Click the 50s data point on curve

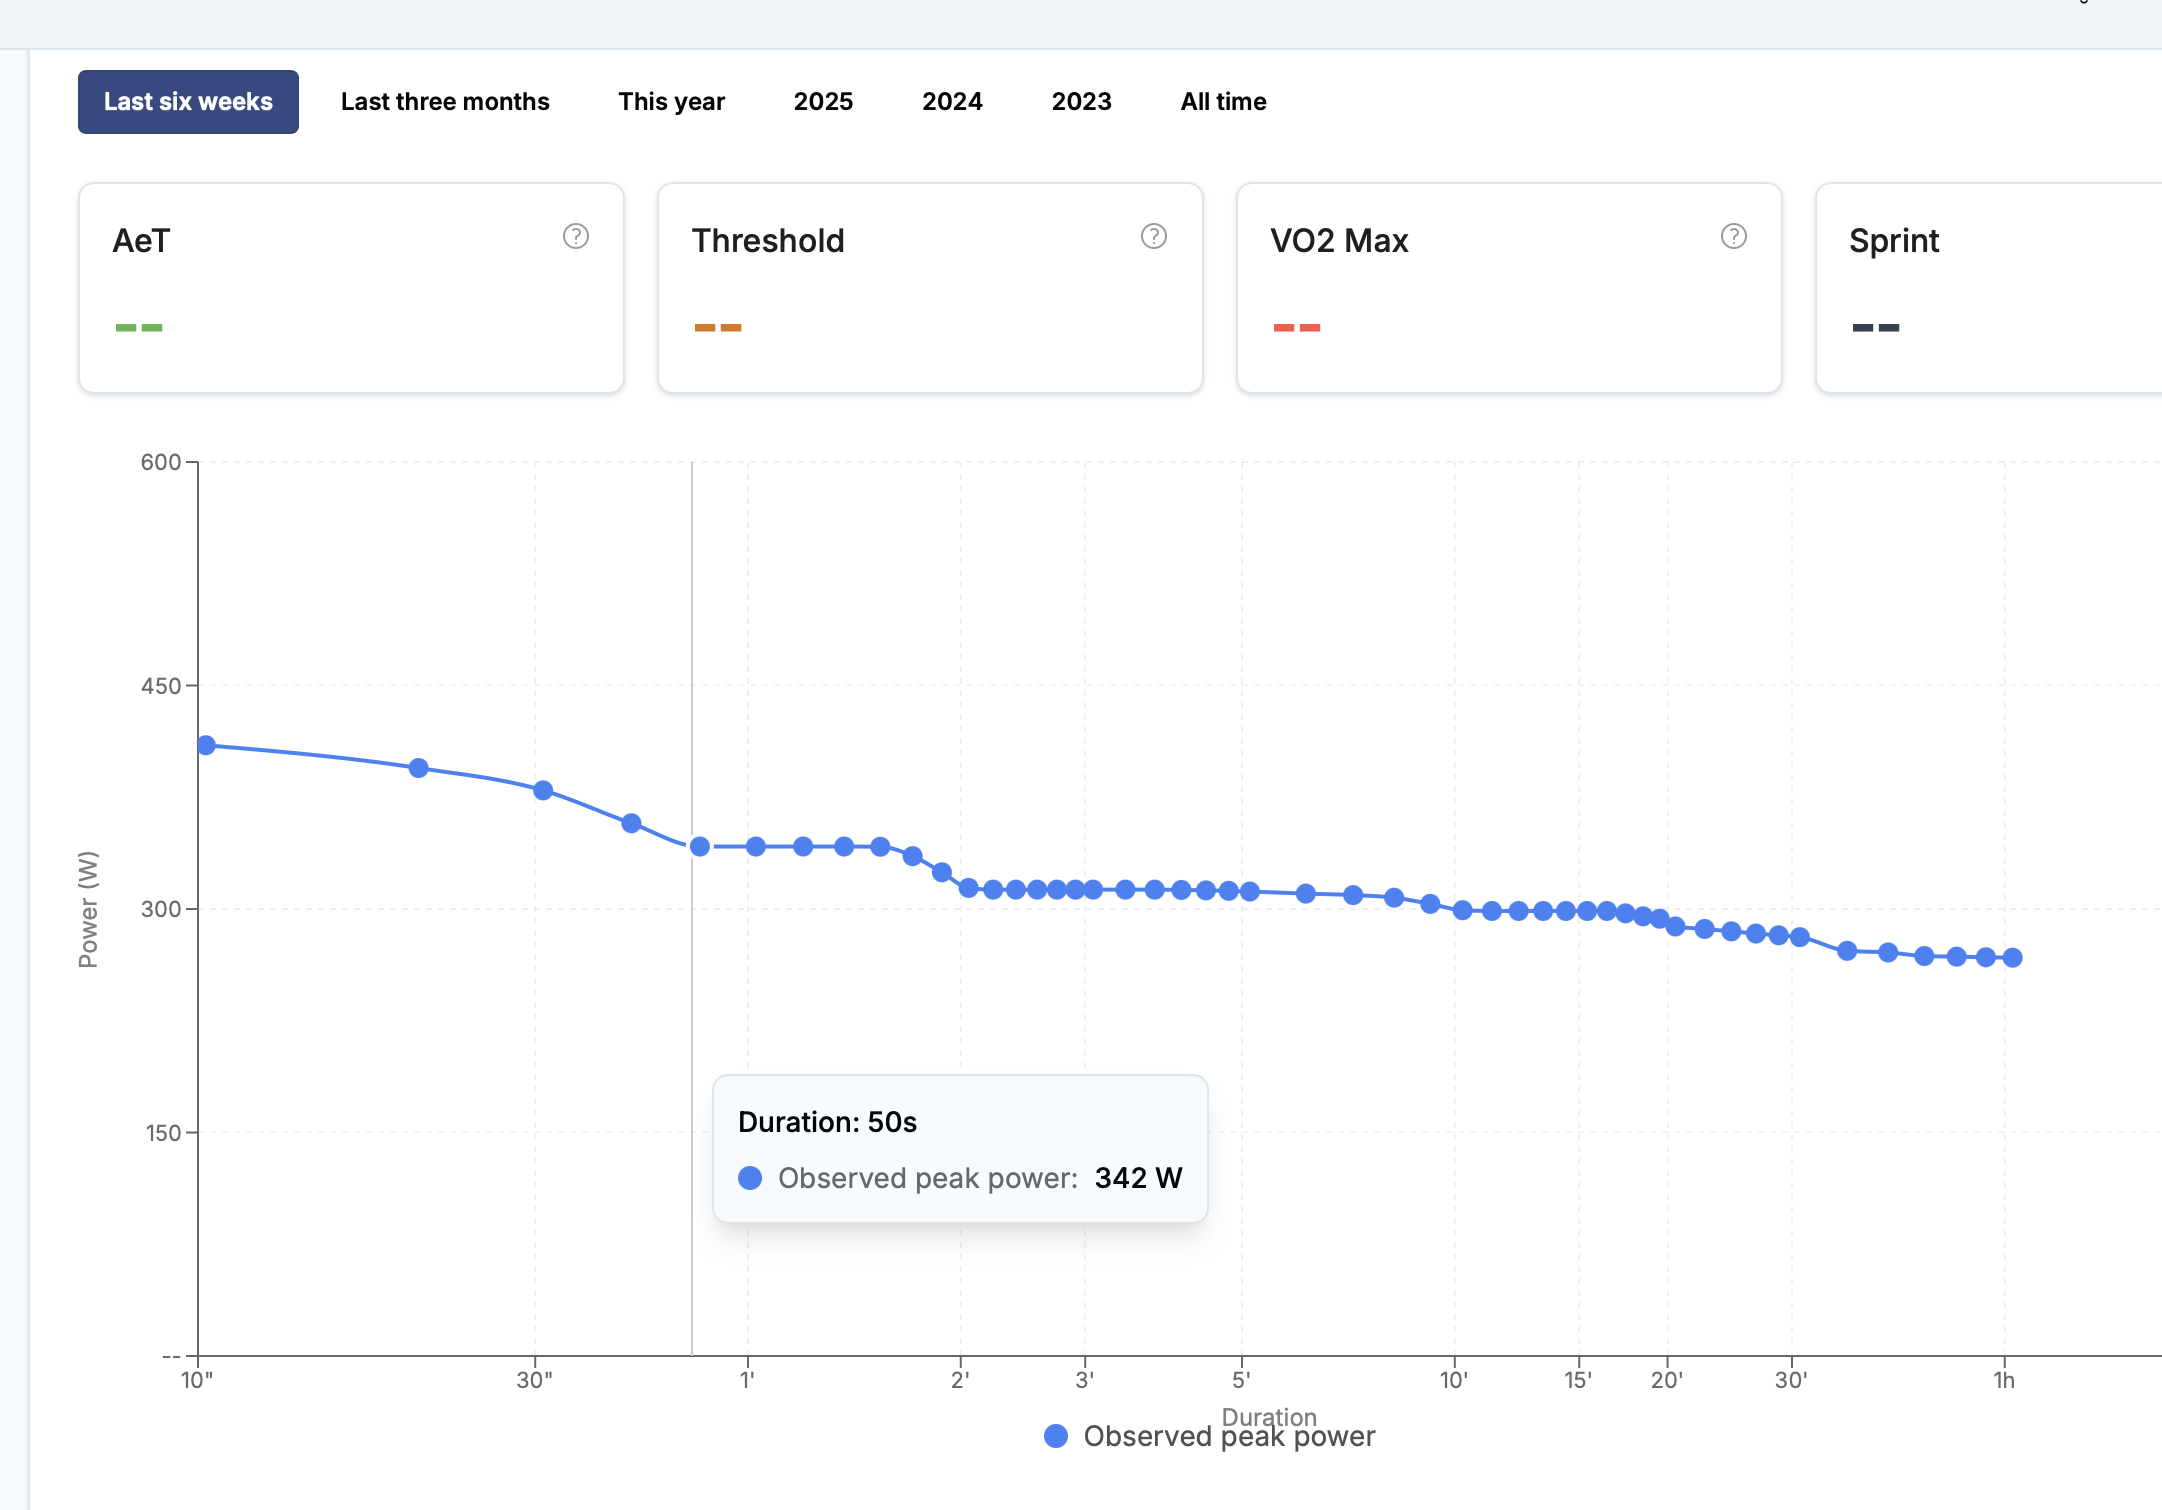[x=700, y=847]
